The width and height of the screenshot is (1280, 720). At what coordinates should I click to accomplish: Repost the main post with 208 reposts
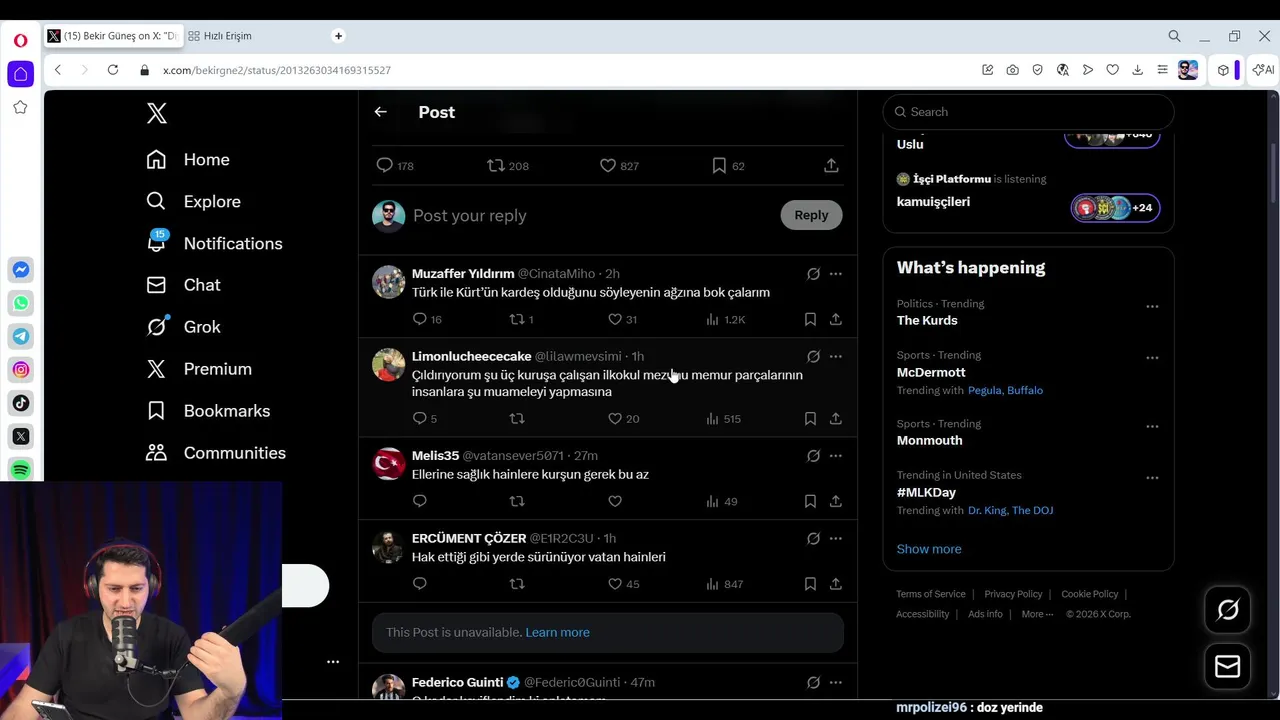tap(496, 165)
